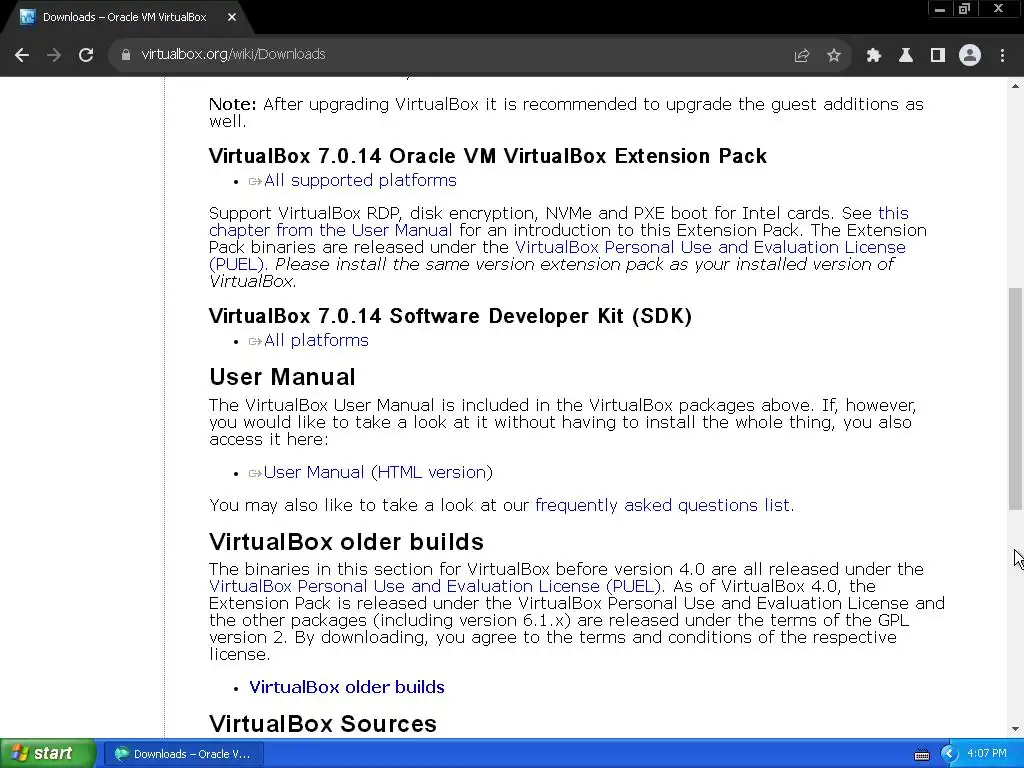Reload the VirtualBox Downloads page
1024x768 pixels.
pyautogui.click(x=86, y=55)
